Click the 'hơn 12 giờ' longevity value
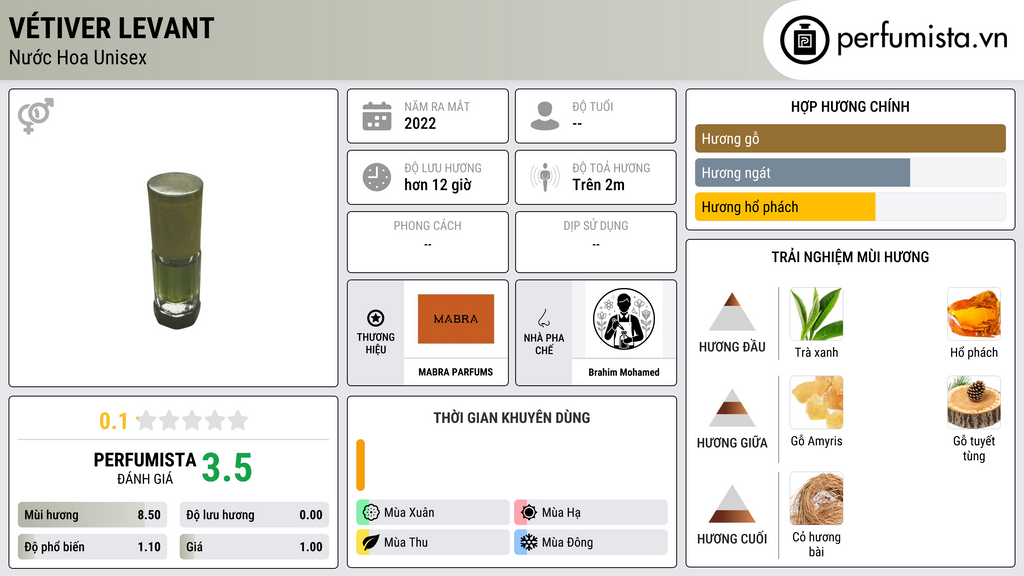The image size is (1024, 576). point(438,185)
